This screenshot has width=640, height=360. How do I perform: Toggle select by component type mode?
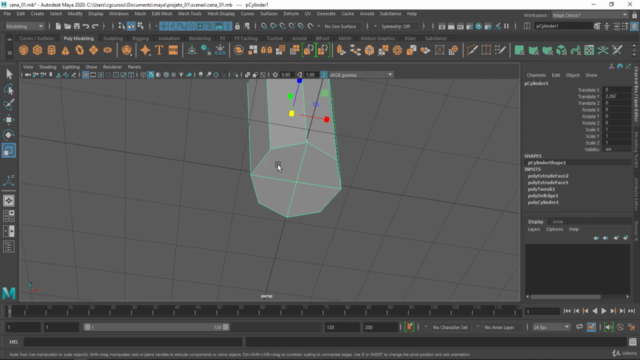140,26
